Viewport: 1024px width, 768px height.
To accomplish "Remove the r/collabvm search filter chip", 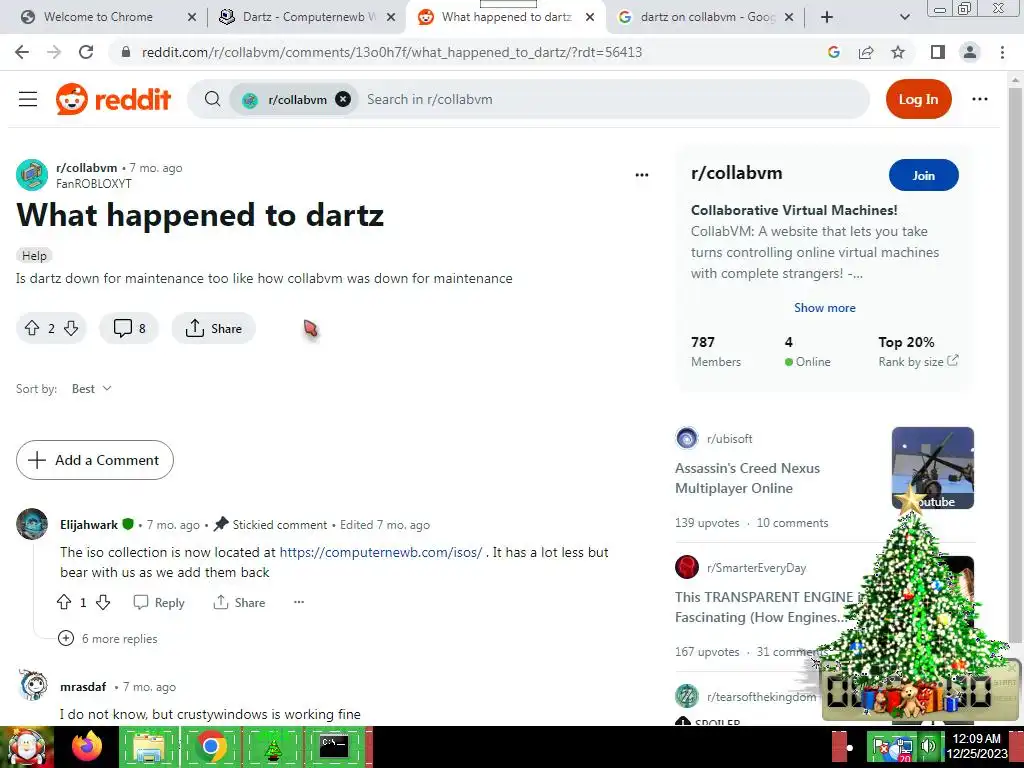I will (343, 99).
